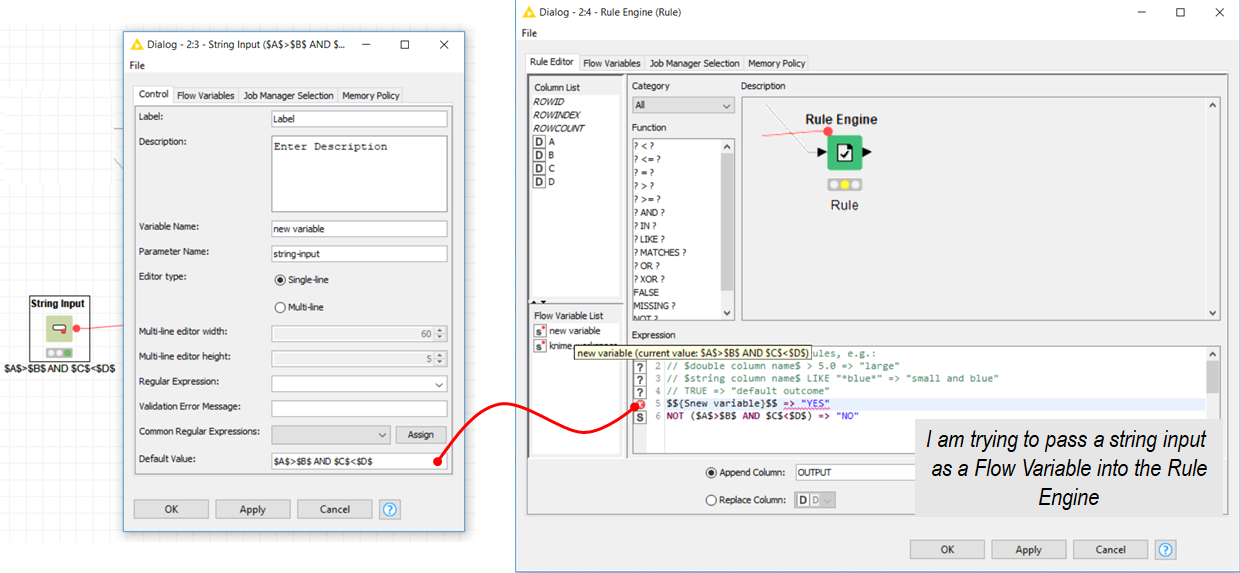Select column A with the D icon
The width and height of the screenshot is (1240, 573).
pyautogui.click(x=539, y=142)
